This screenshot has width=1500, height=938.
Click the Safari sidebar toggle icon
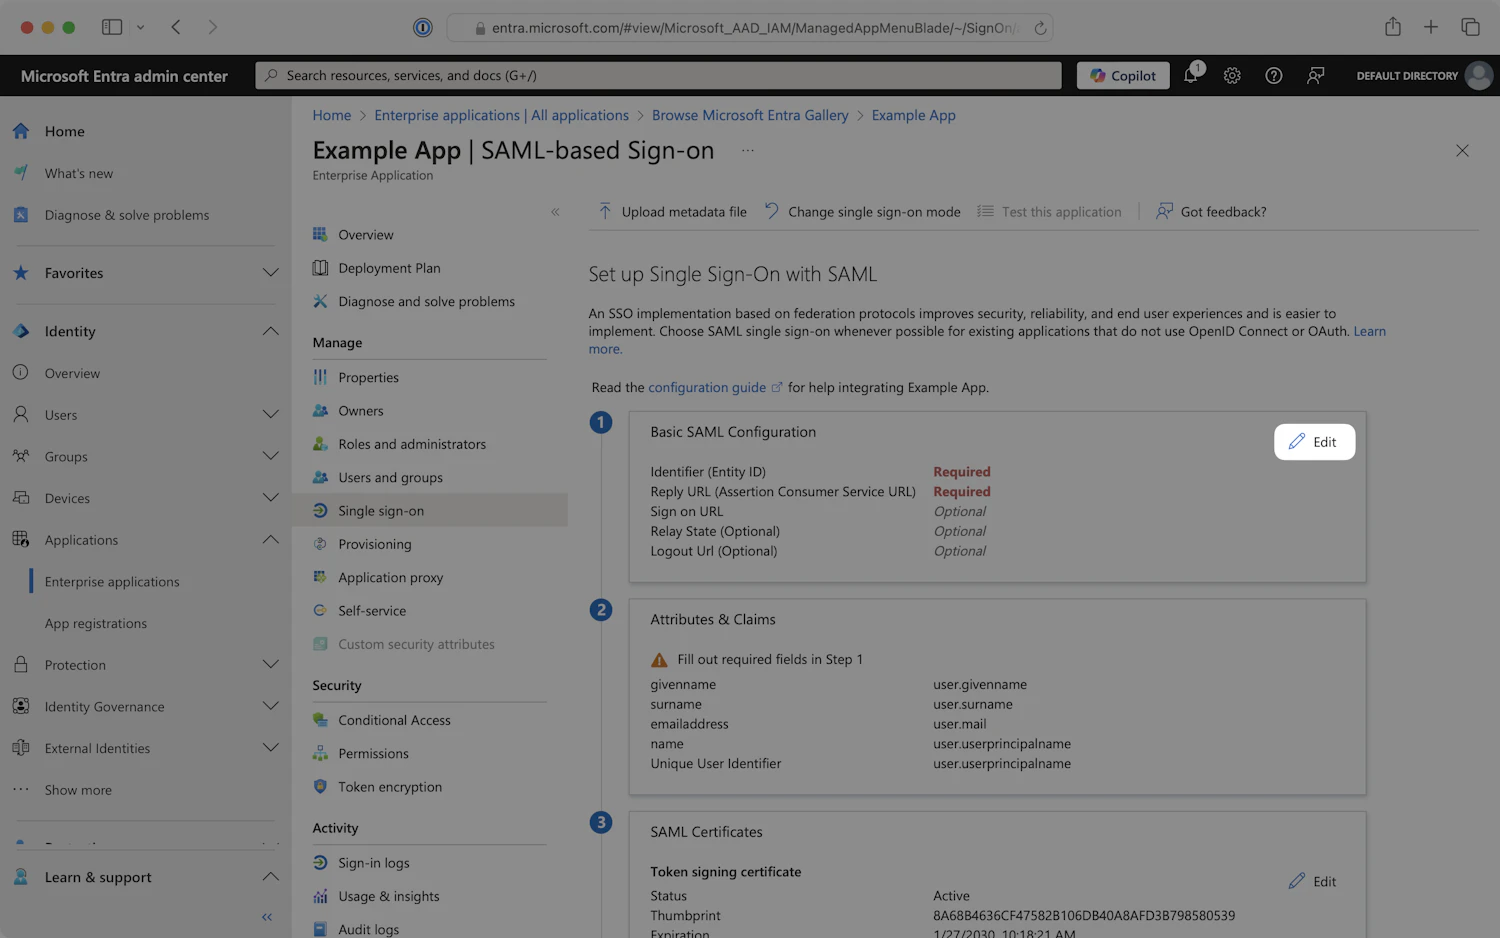point(112,27)
